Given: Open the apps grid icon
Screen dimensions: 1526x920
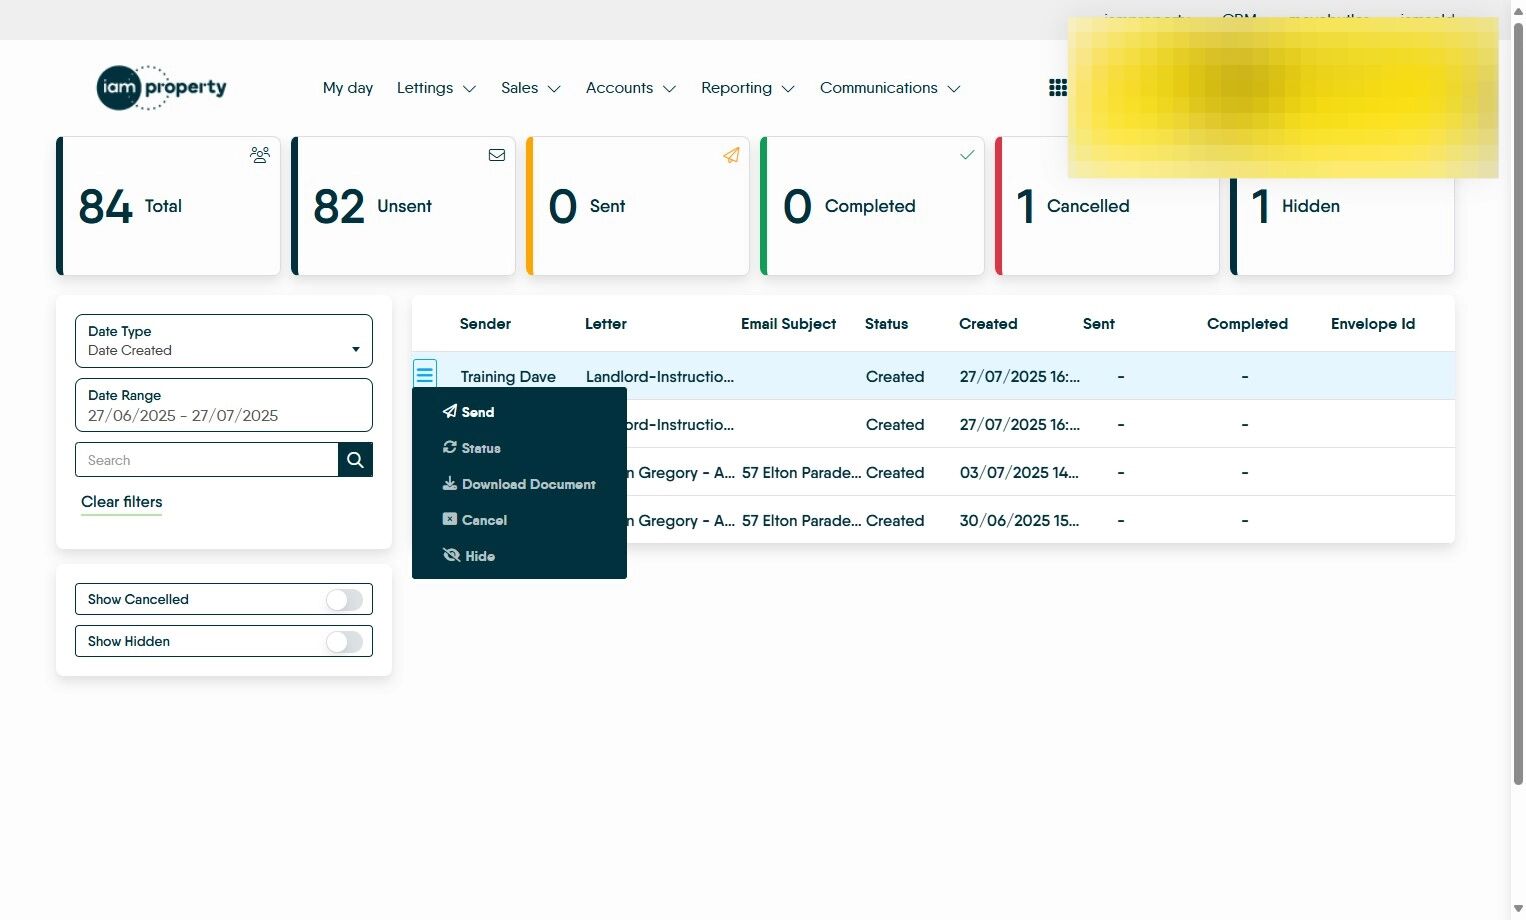Looking at the screenshot, I should [1057, 88].
